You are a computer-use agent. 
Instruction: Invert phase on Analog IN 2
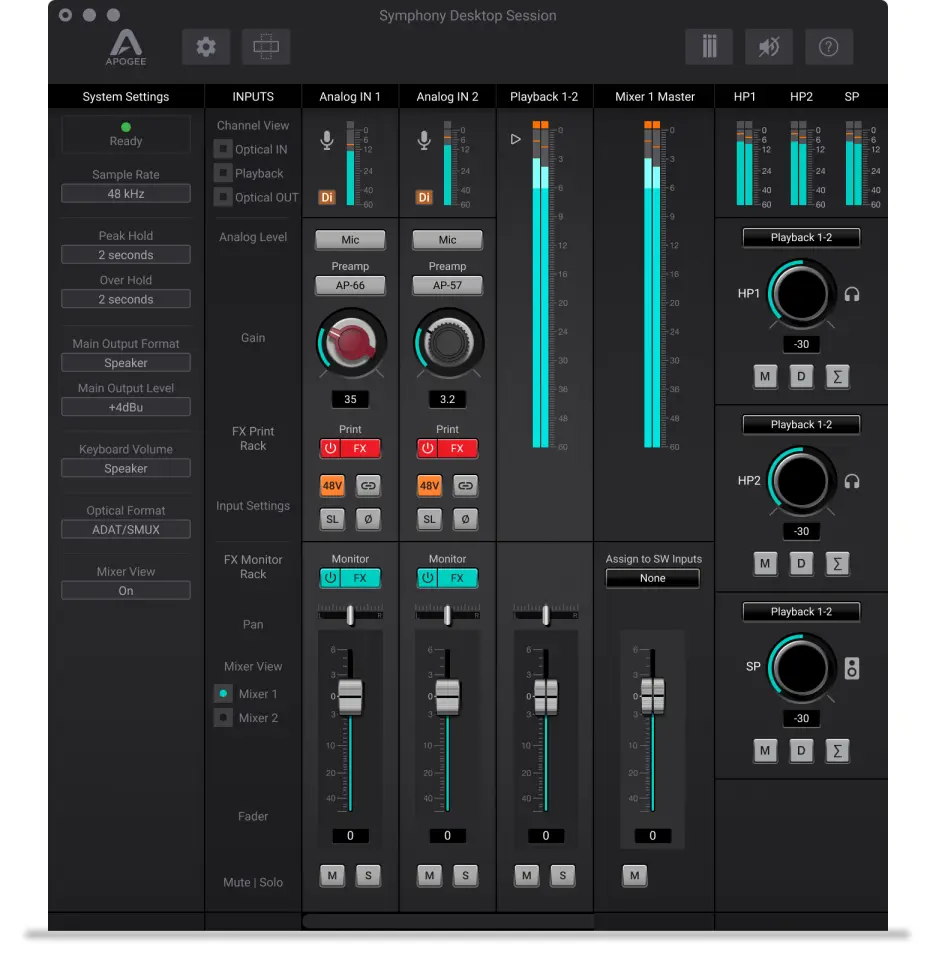[465, 519]
